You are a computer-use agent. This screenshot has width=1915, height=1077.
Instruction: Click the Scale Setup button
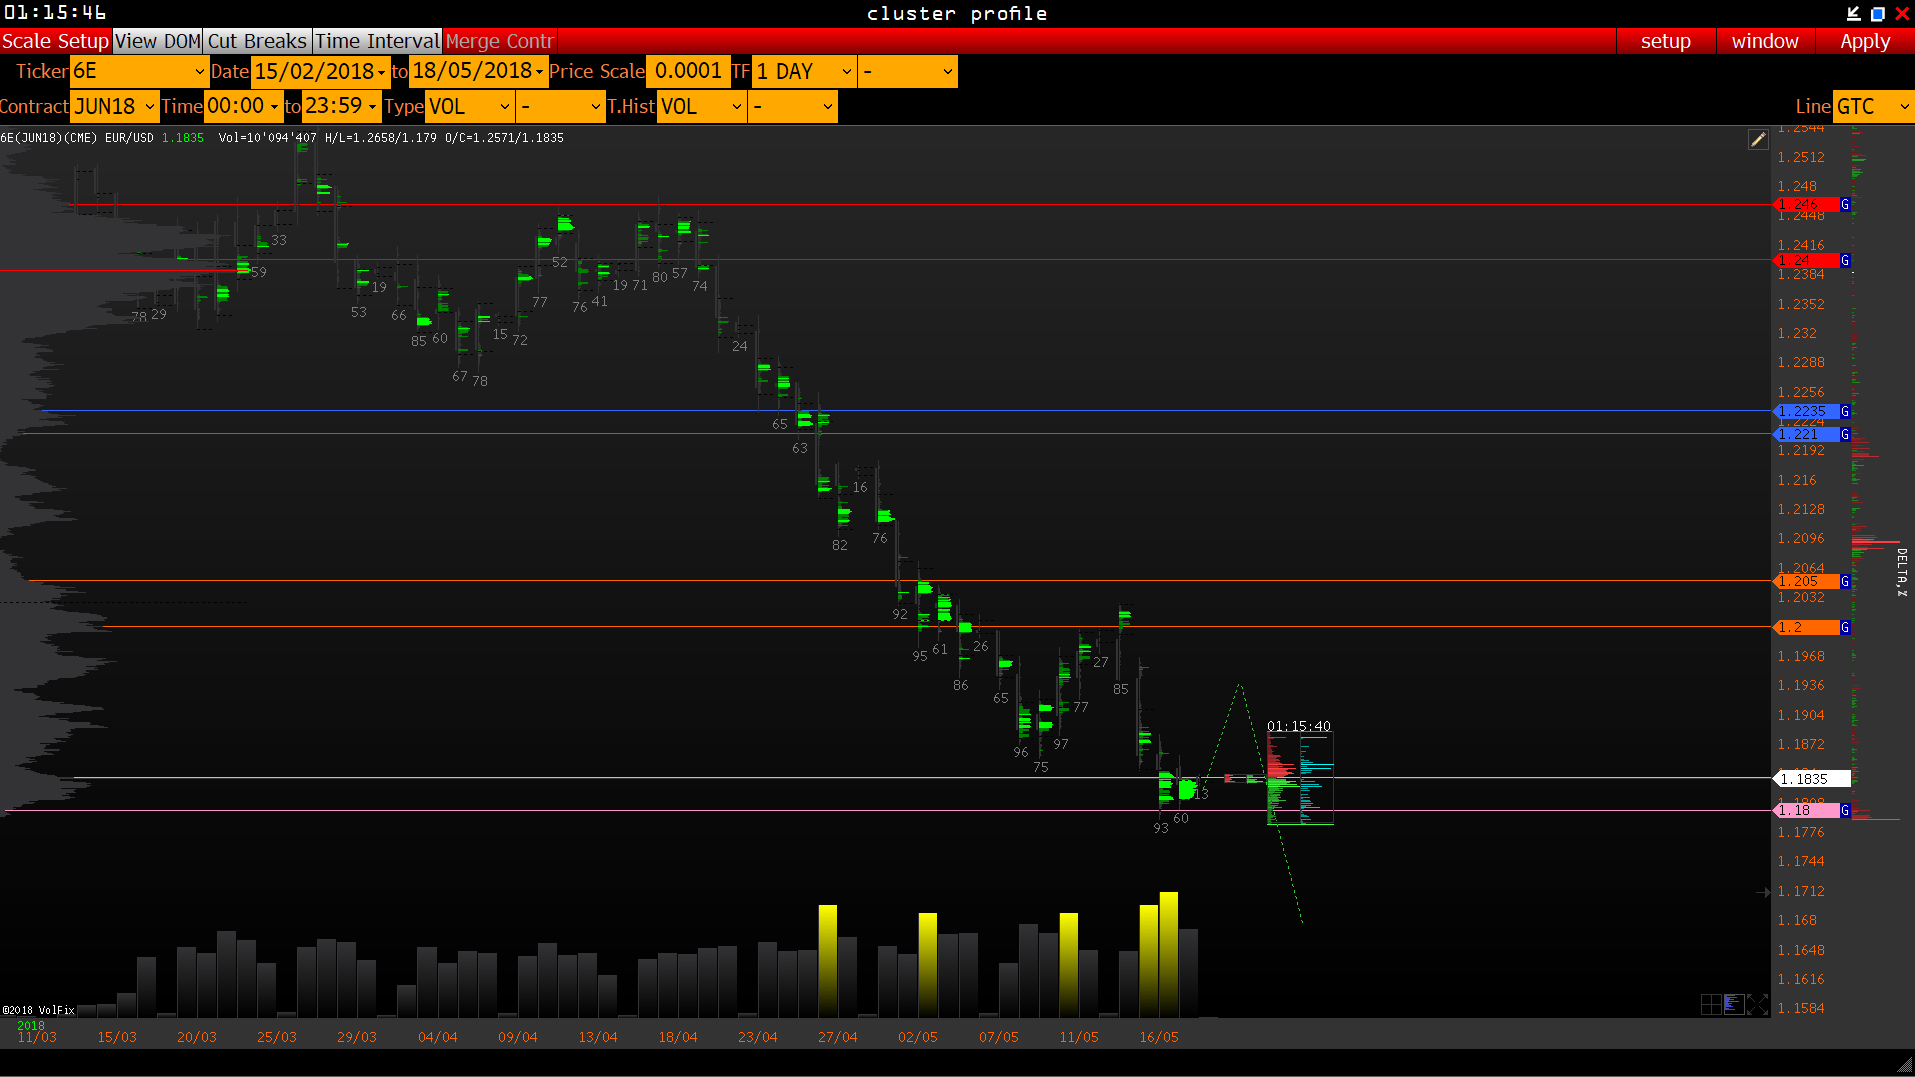point(55,41)
